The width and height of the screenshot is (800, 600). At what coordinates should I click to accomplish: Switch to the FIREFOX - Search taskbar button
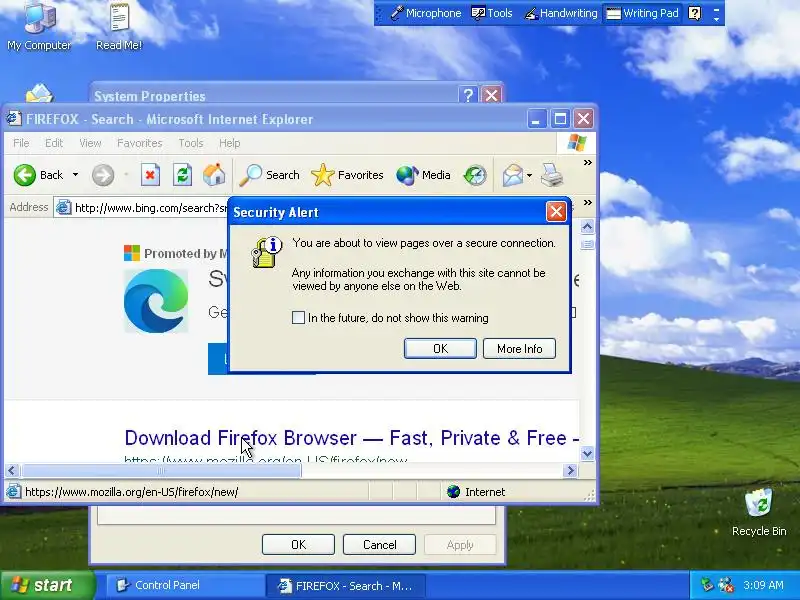pyautogui.click(x=345, y=585)
